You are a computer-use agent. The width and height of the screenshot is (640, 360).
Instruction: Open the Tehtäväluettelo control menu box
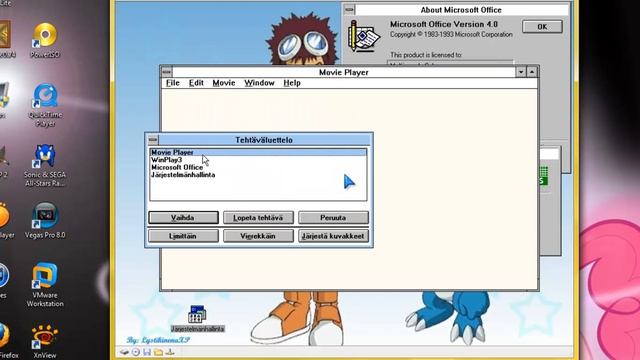(x=153, y=140)
